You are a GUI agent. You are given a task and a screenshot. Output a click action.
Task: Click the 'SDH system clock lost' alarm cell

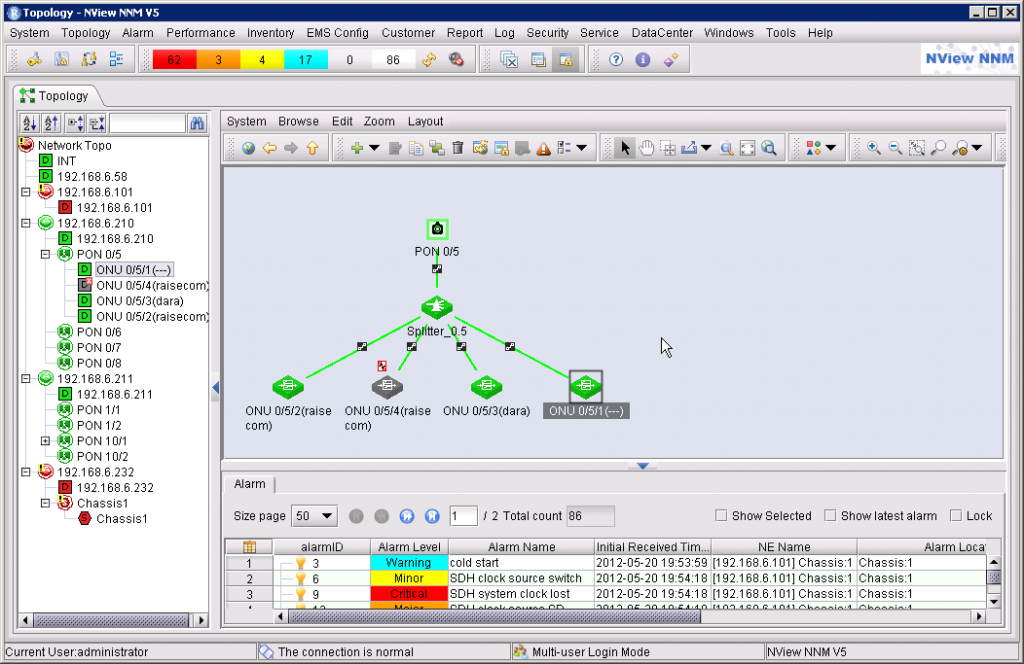(x=521, y=594)
